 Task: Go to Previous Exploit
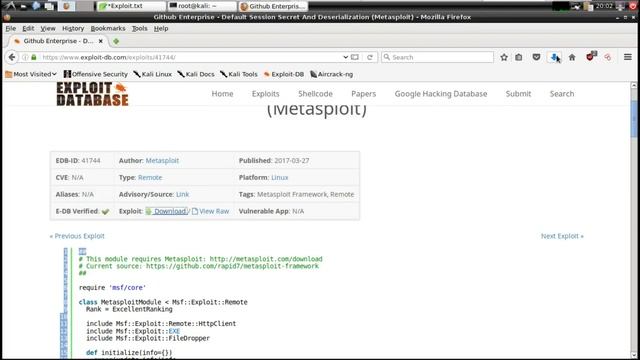[x=77, y=236]
